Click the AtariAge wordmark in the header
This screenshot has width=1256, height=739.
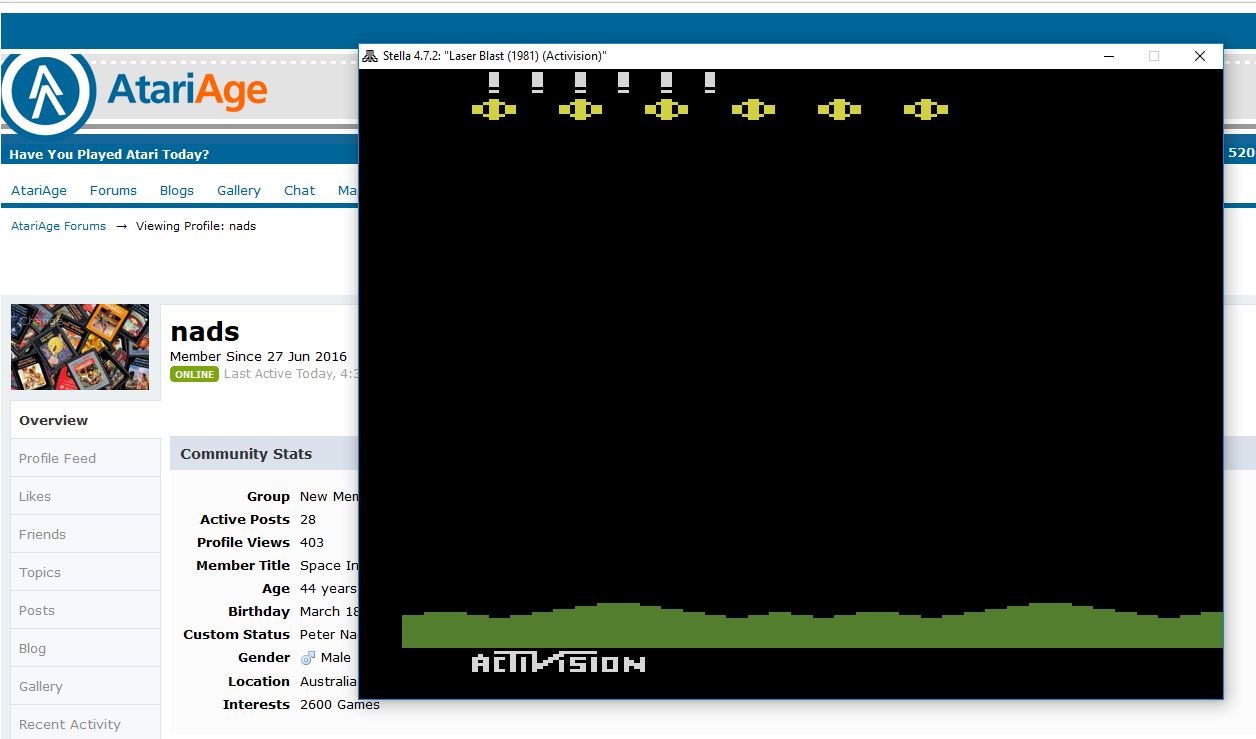pyautogui.click(x=187, y=91)
